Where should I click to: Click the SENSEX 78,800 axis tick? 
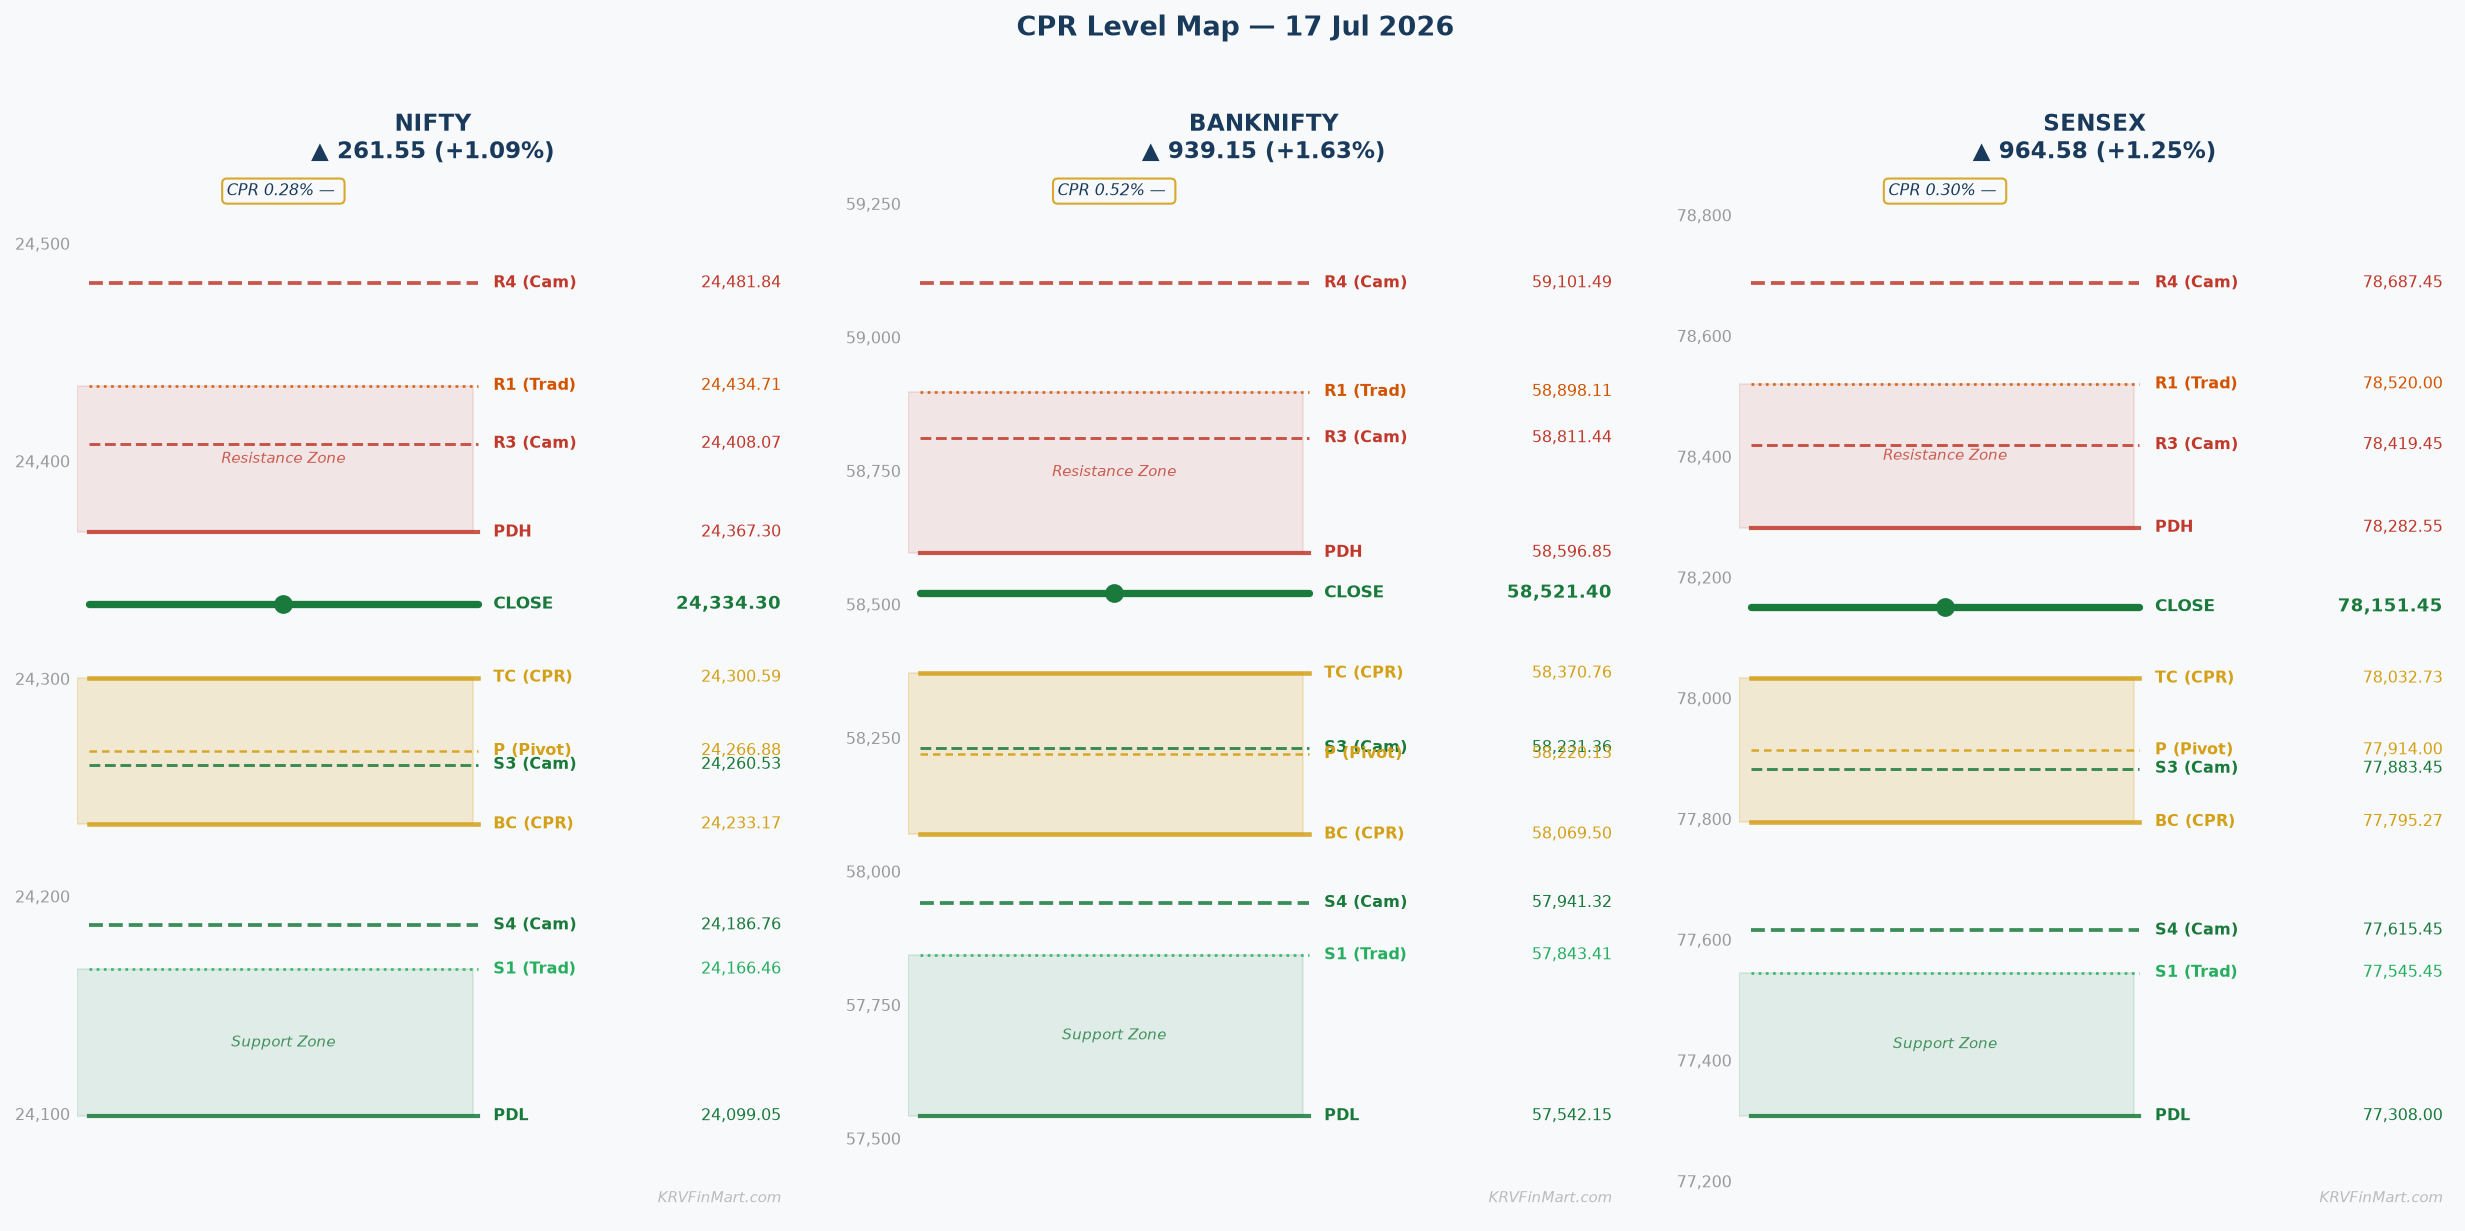click(x=1704, y=216)
